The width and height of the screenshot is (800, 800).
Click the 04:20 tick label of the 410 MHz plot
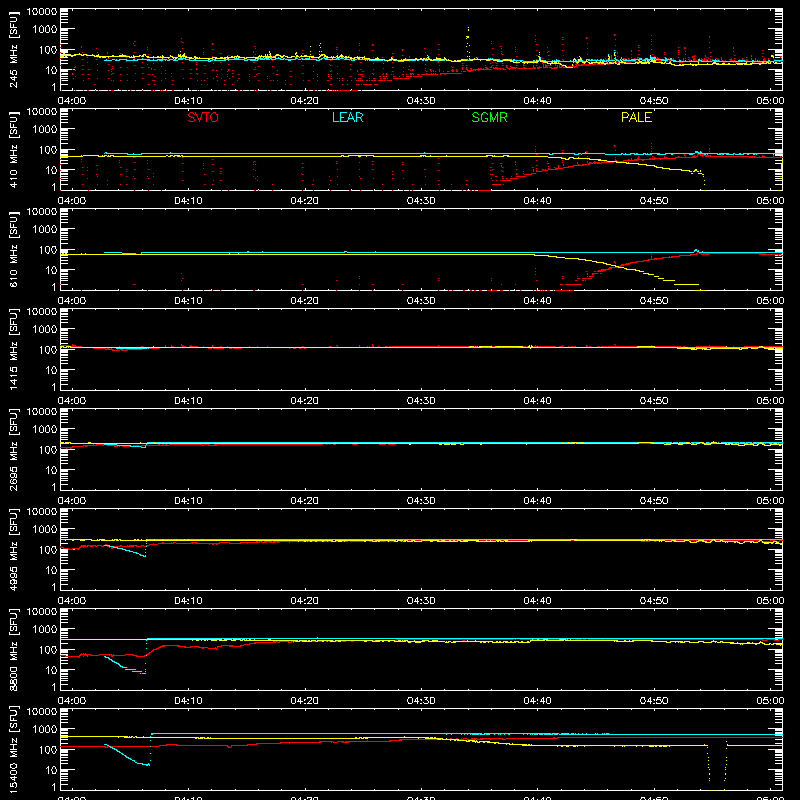(x=305, y=201)
